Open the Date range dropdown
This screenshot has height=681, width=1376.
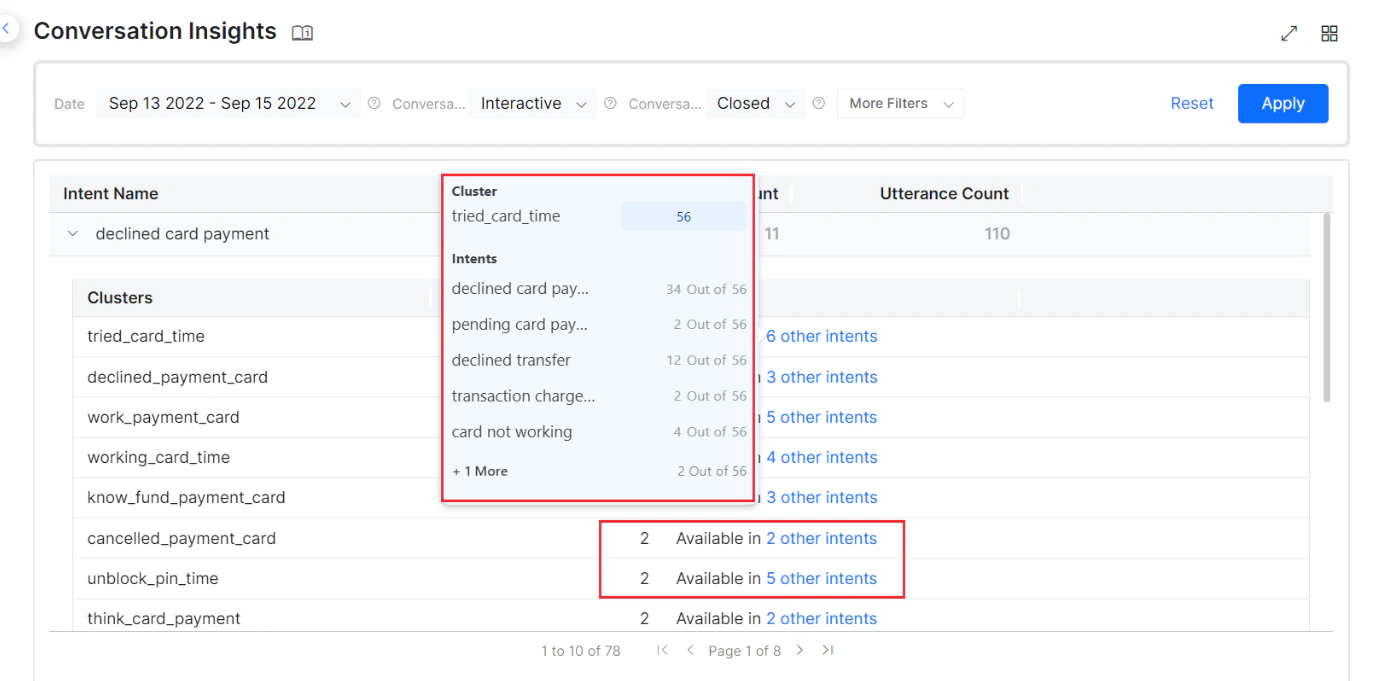click(x=228, y=103)
